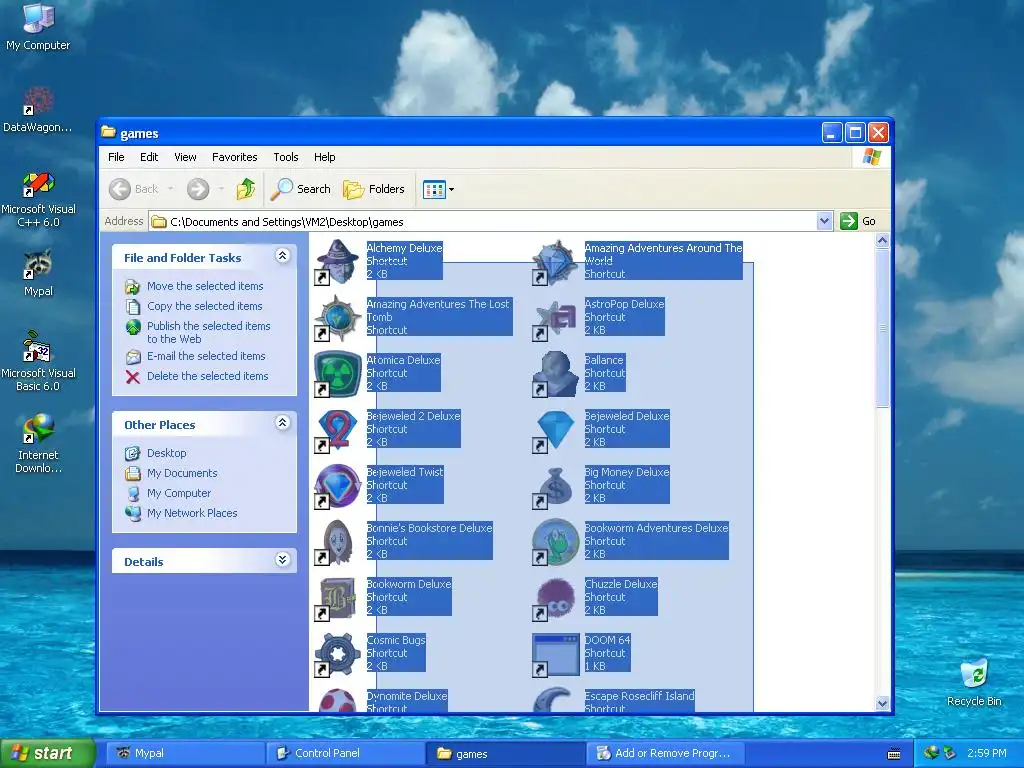Select the Bejeweled Twist shortcut icon
The width and height of the screenshot is (1024, 768).
click(x=338, y=486)
